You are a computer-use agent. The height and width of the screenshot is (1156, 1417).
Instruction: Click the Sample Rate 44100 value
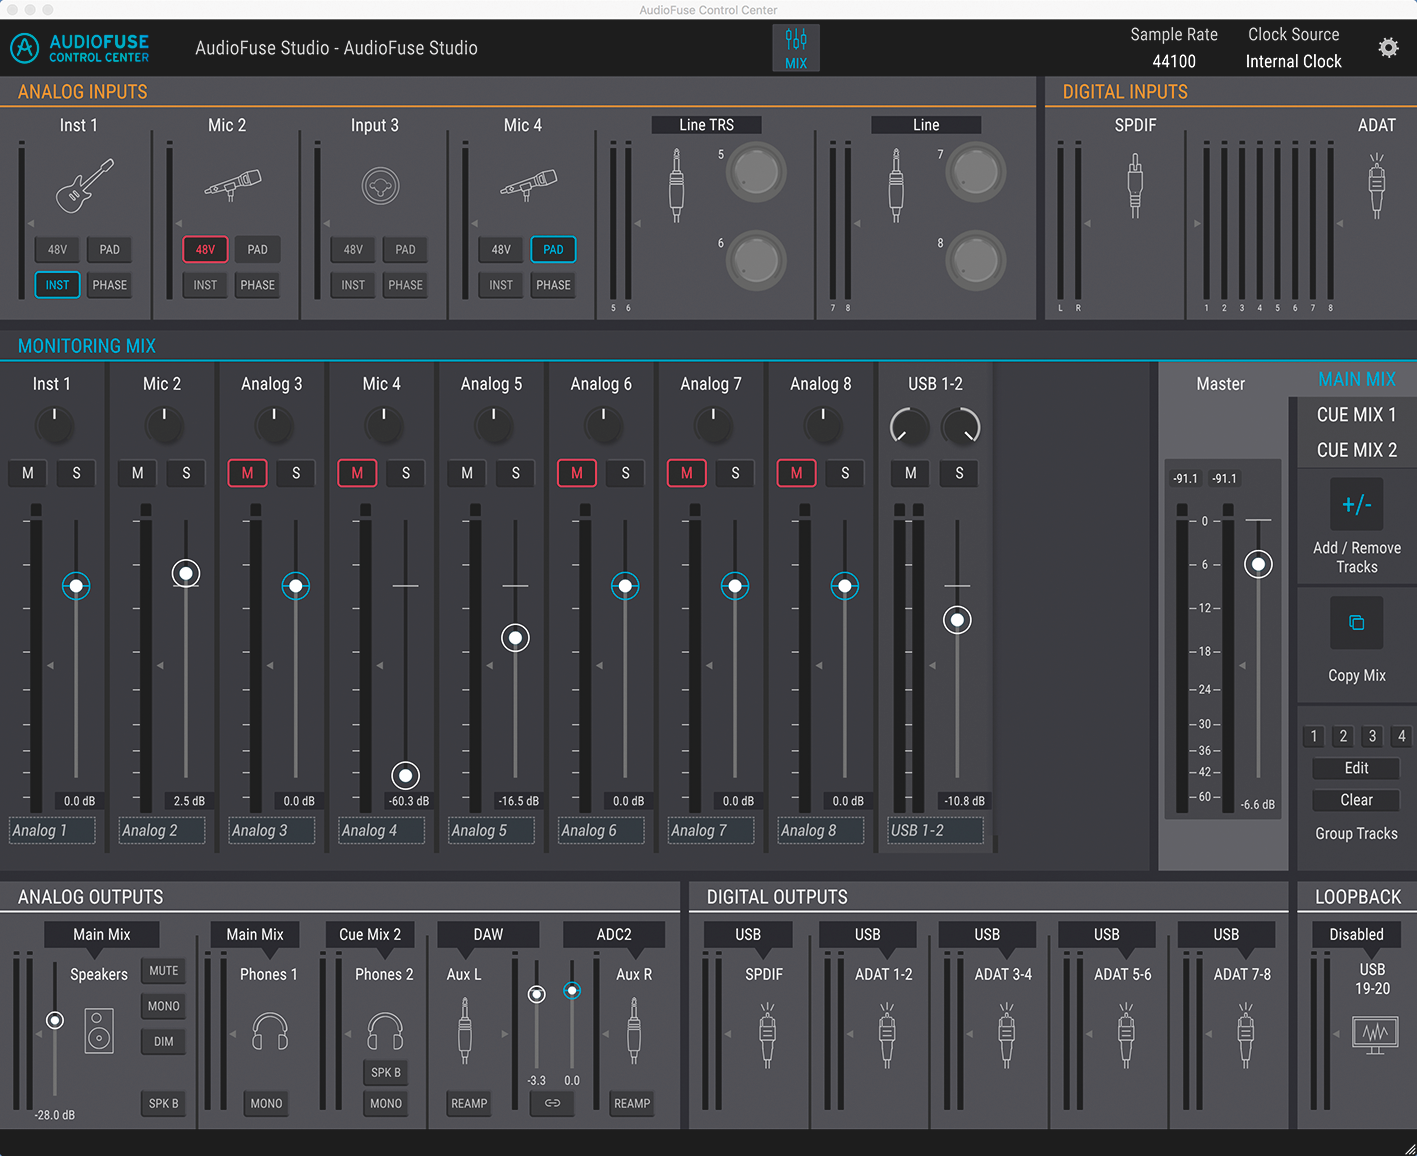(x=1174, y=61)
